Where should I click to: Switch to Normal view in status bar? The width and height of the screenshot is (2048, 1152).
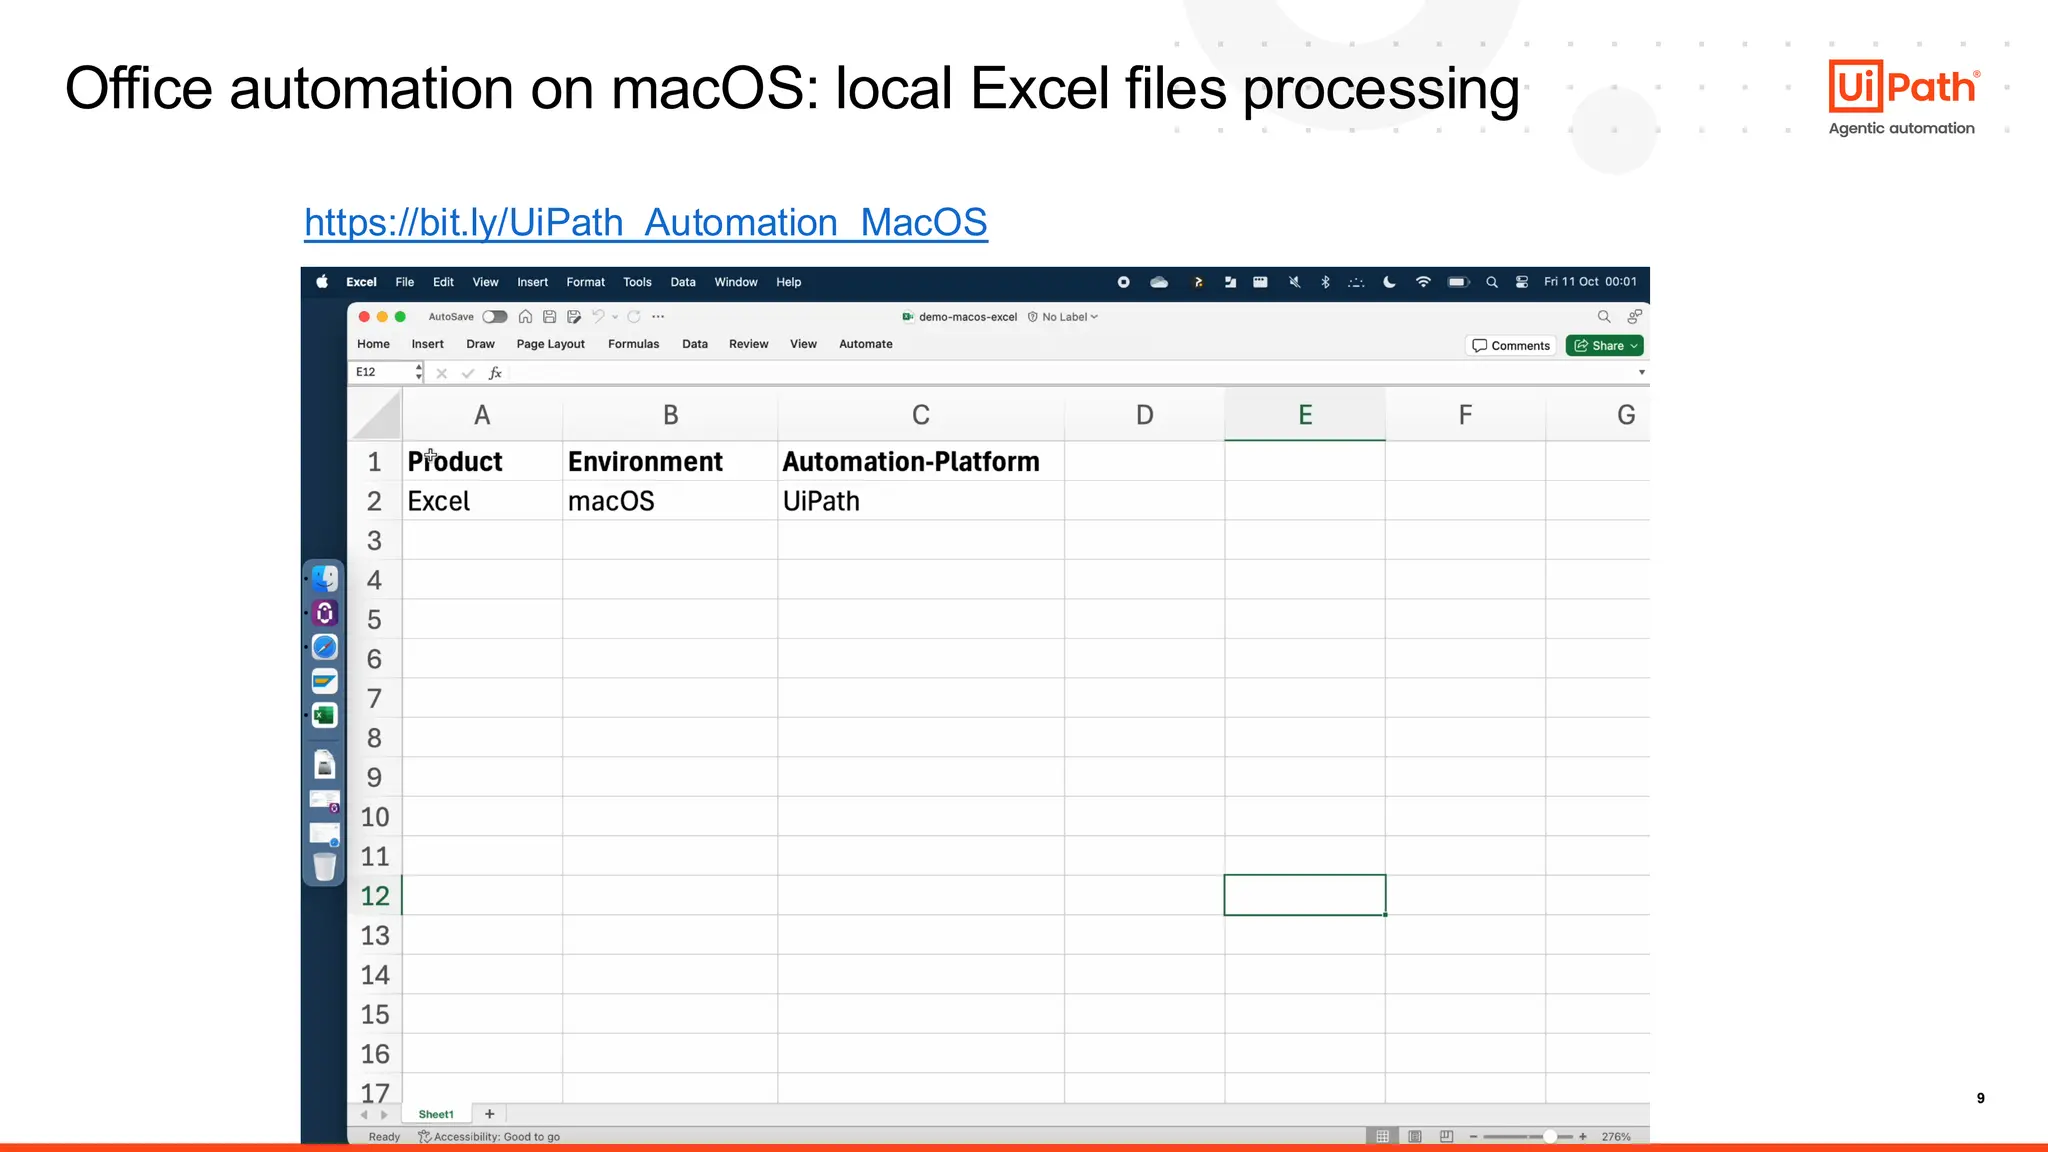coord(1383,1137)
